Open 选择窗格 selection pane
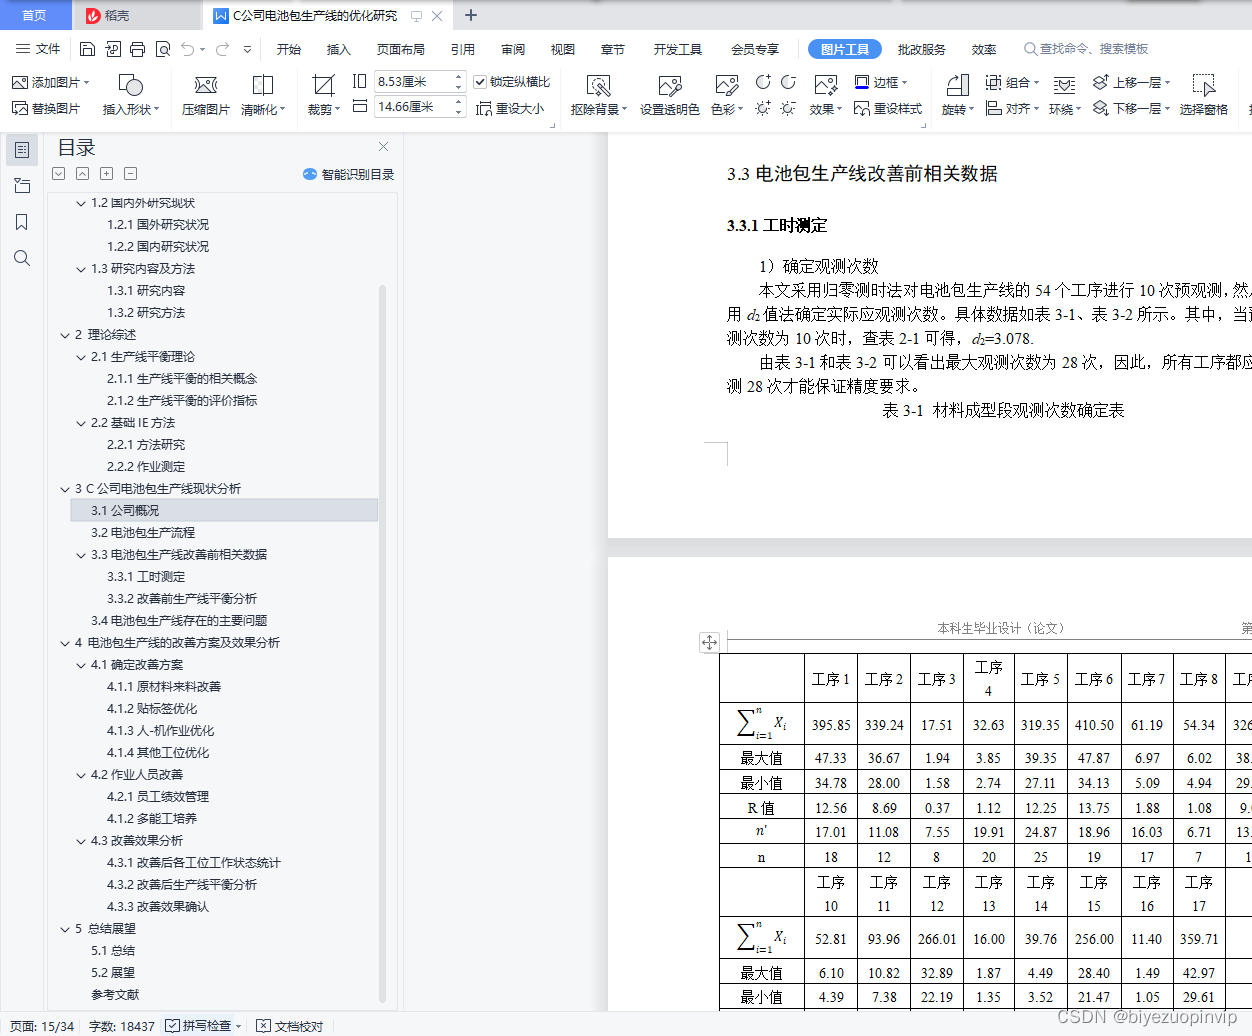Screen dimensions: 1252x1036 click(x=1203, y=95)
